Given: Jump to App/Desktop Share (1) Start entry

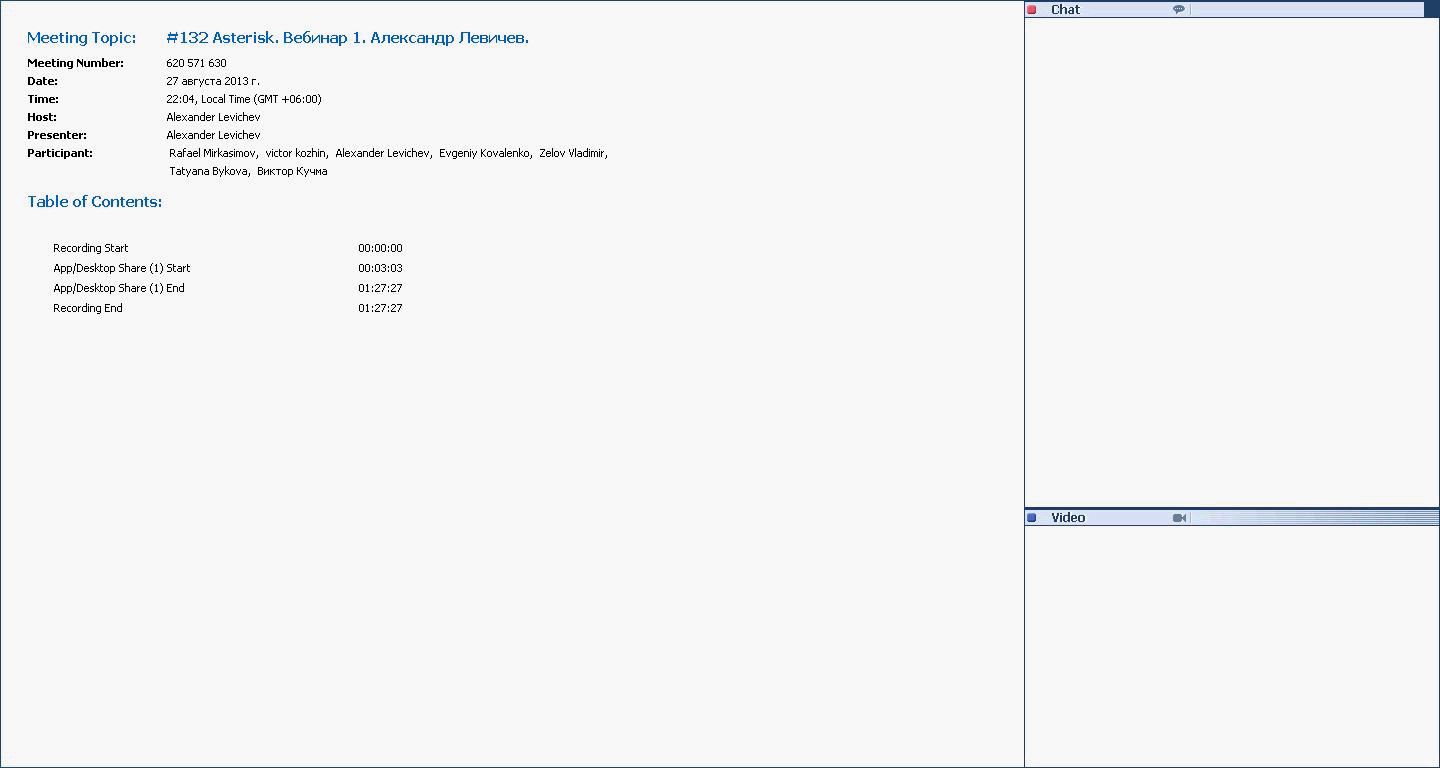Looking at the screenshot, I should (x=122, y=268).
